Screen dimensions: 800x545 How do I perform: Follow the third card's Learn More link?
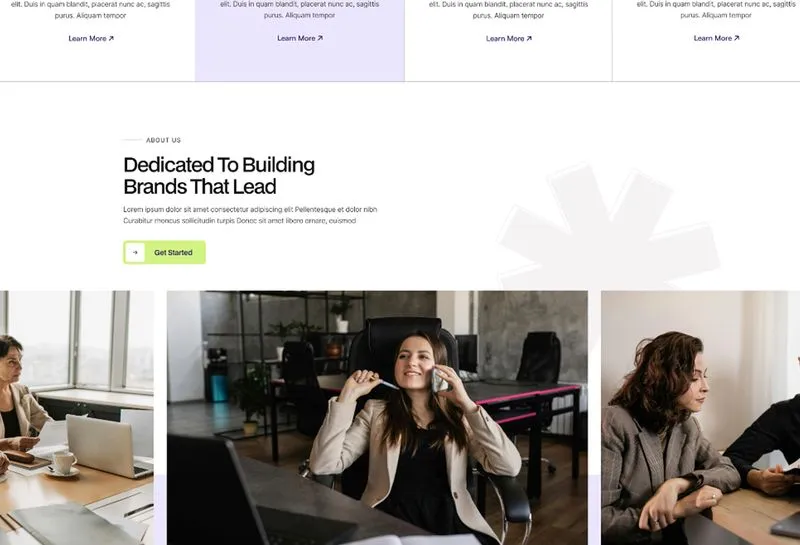point(509,38)
